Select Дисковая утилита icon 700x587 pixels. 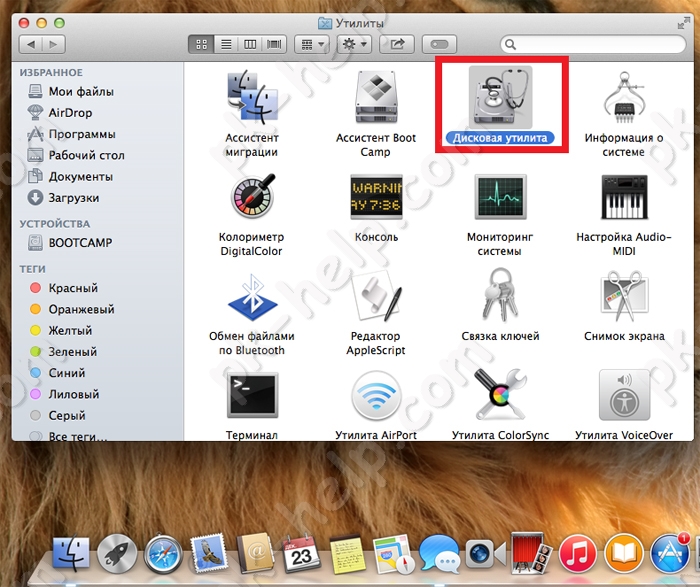pos(500,99)
